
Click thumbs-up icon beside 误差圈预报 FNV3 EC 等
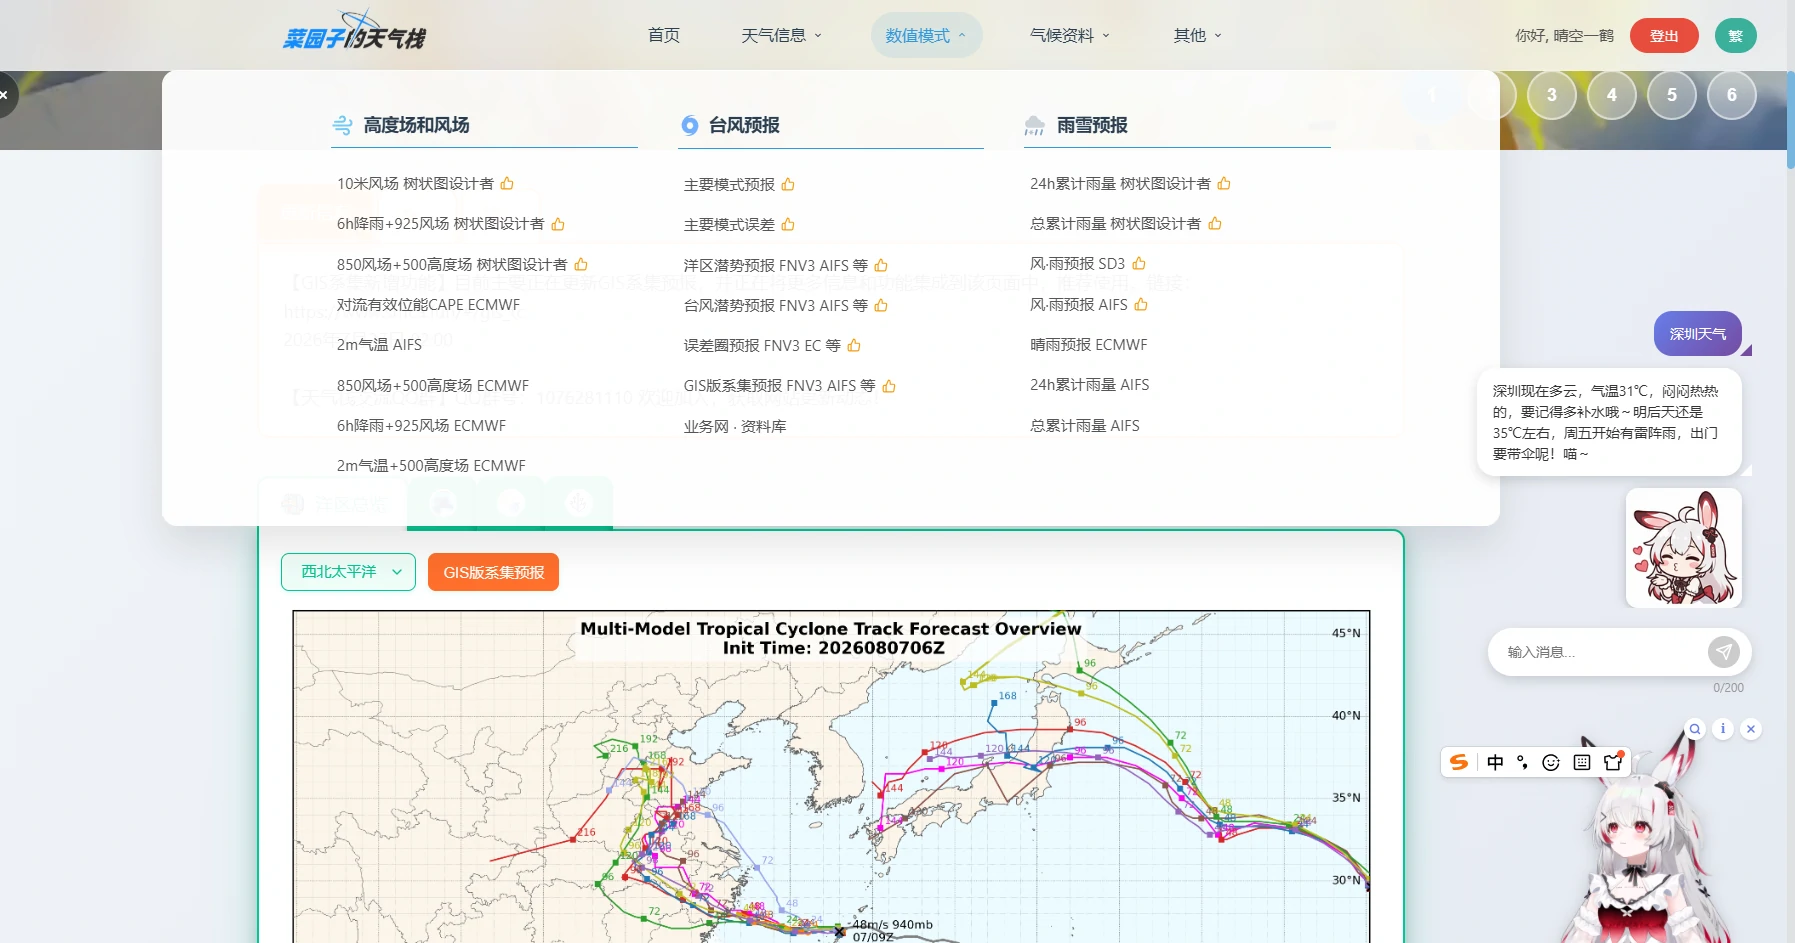[x=854, y=345]
